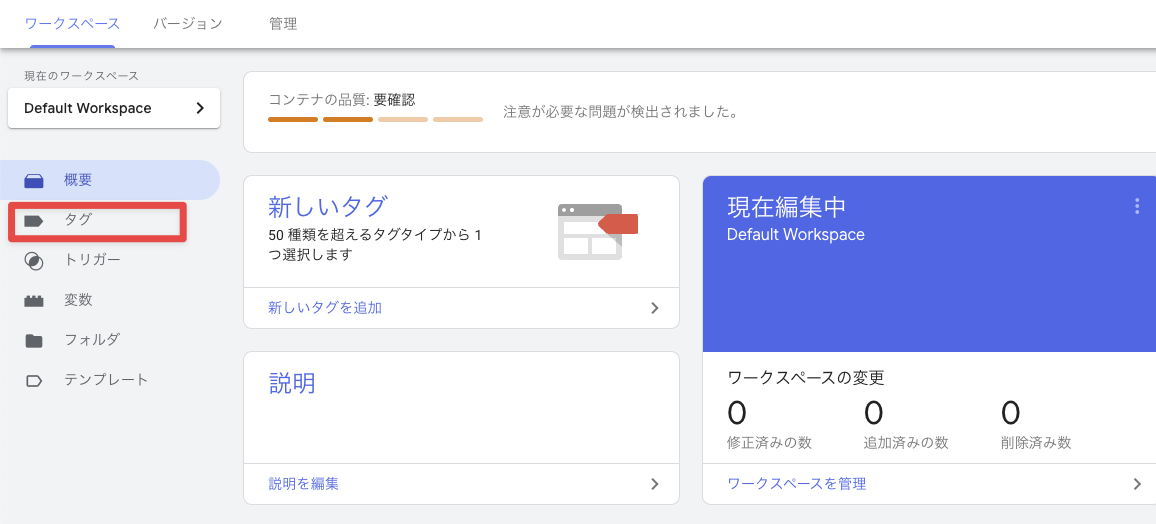Click the 注意が必要な問題が検出されました message
Viewport: 1156px width, 524px height.
tap(620, 112)
